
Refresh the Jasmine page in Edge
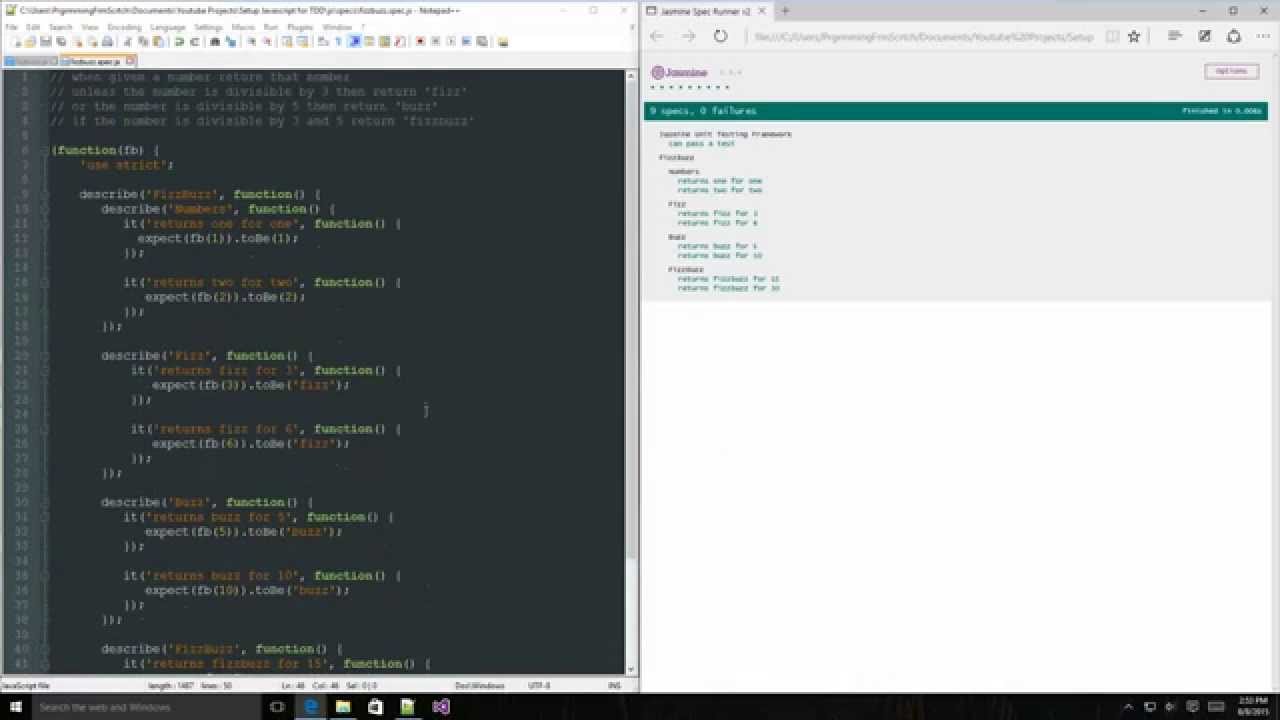tap(720, 36)
